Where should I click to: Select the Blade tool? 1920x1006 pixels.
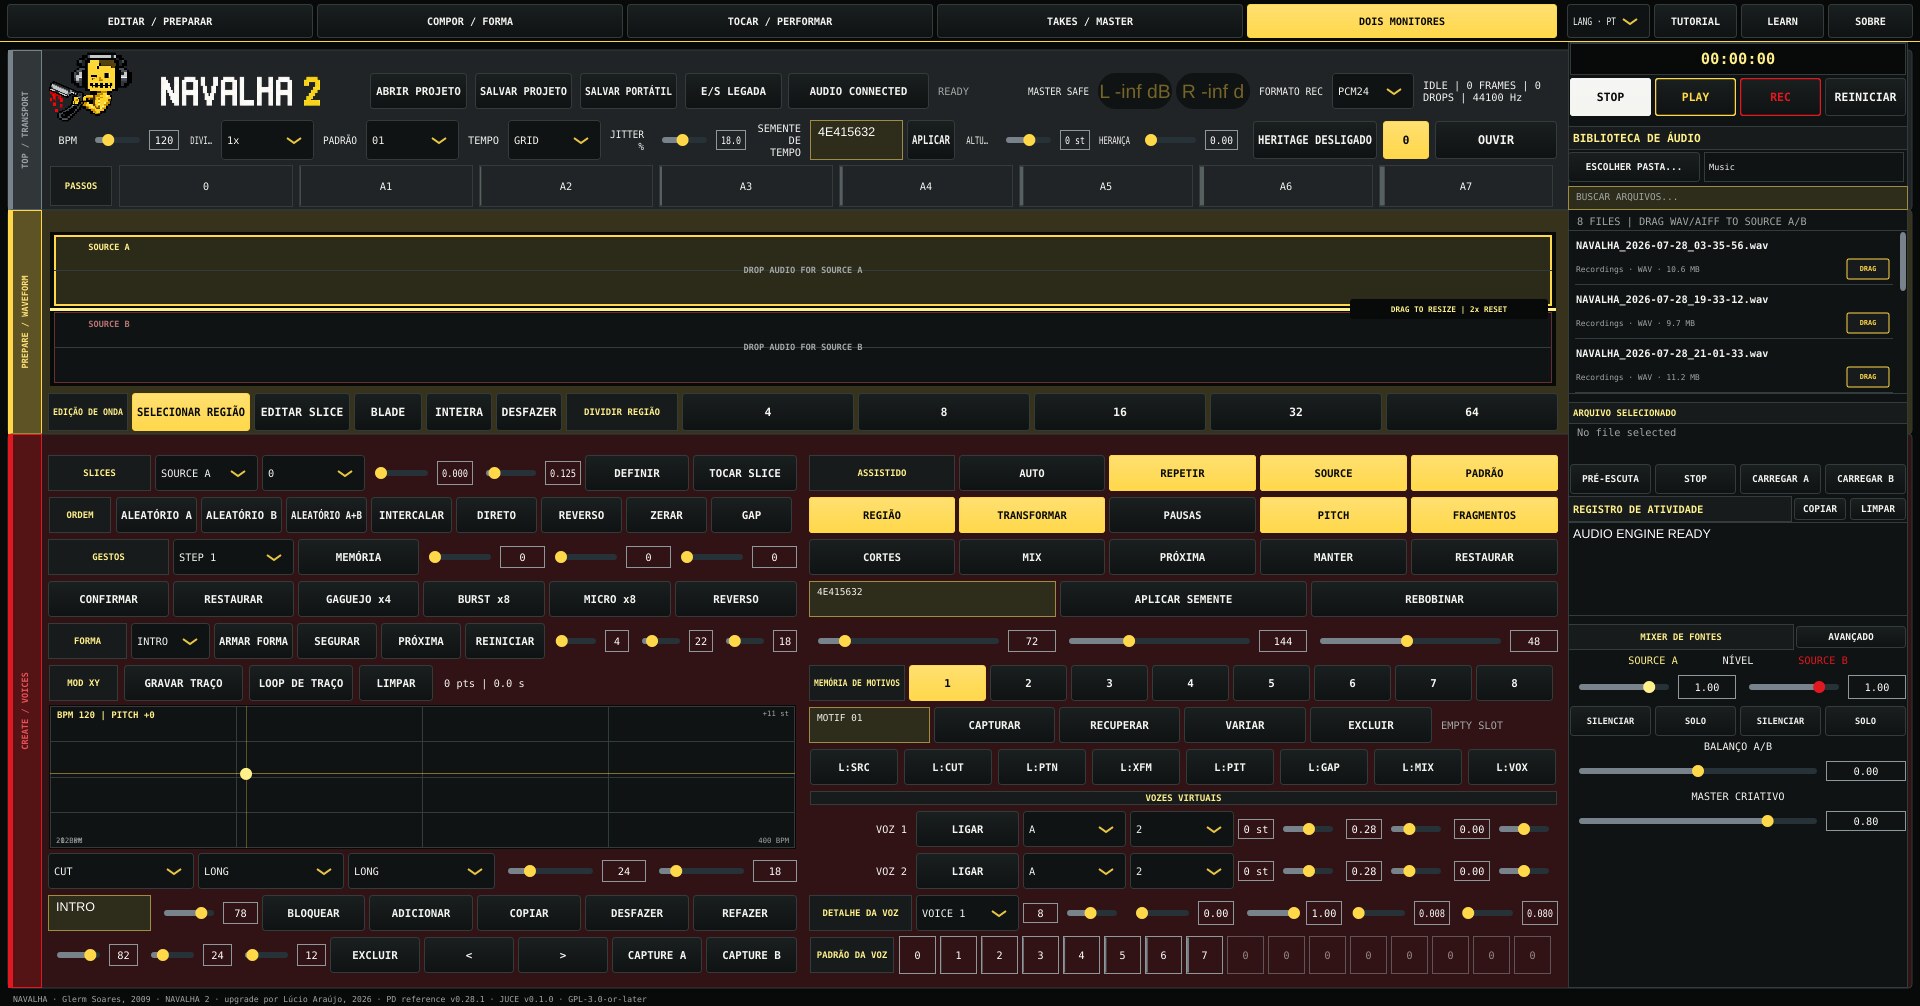coord(387,412)
